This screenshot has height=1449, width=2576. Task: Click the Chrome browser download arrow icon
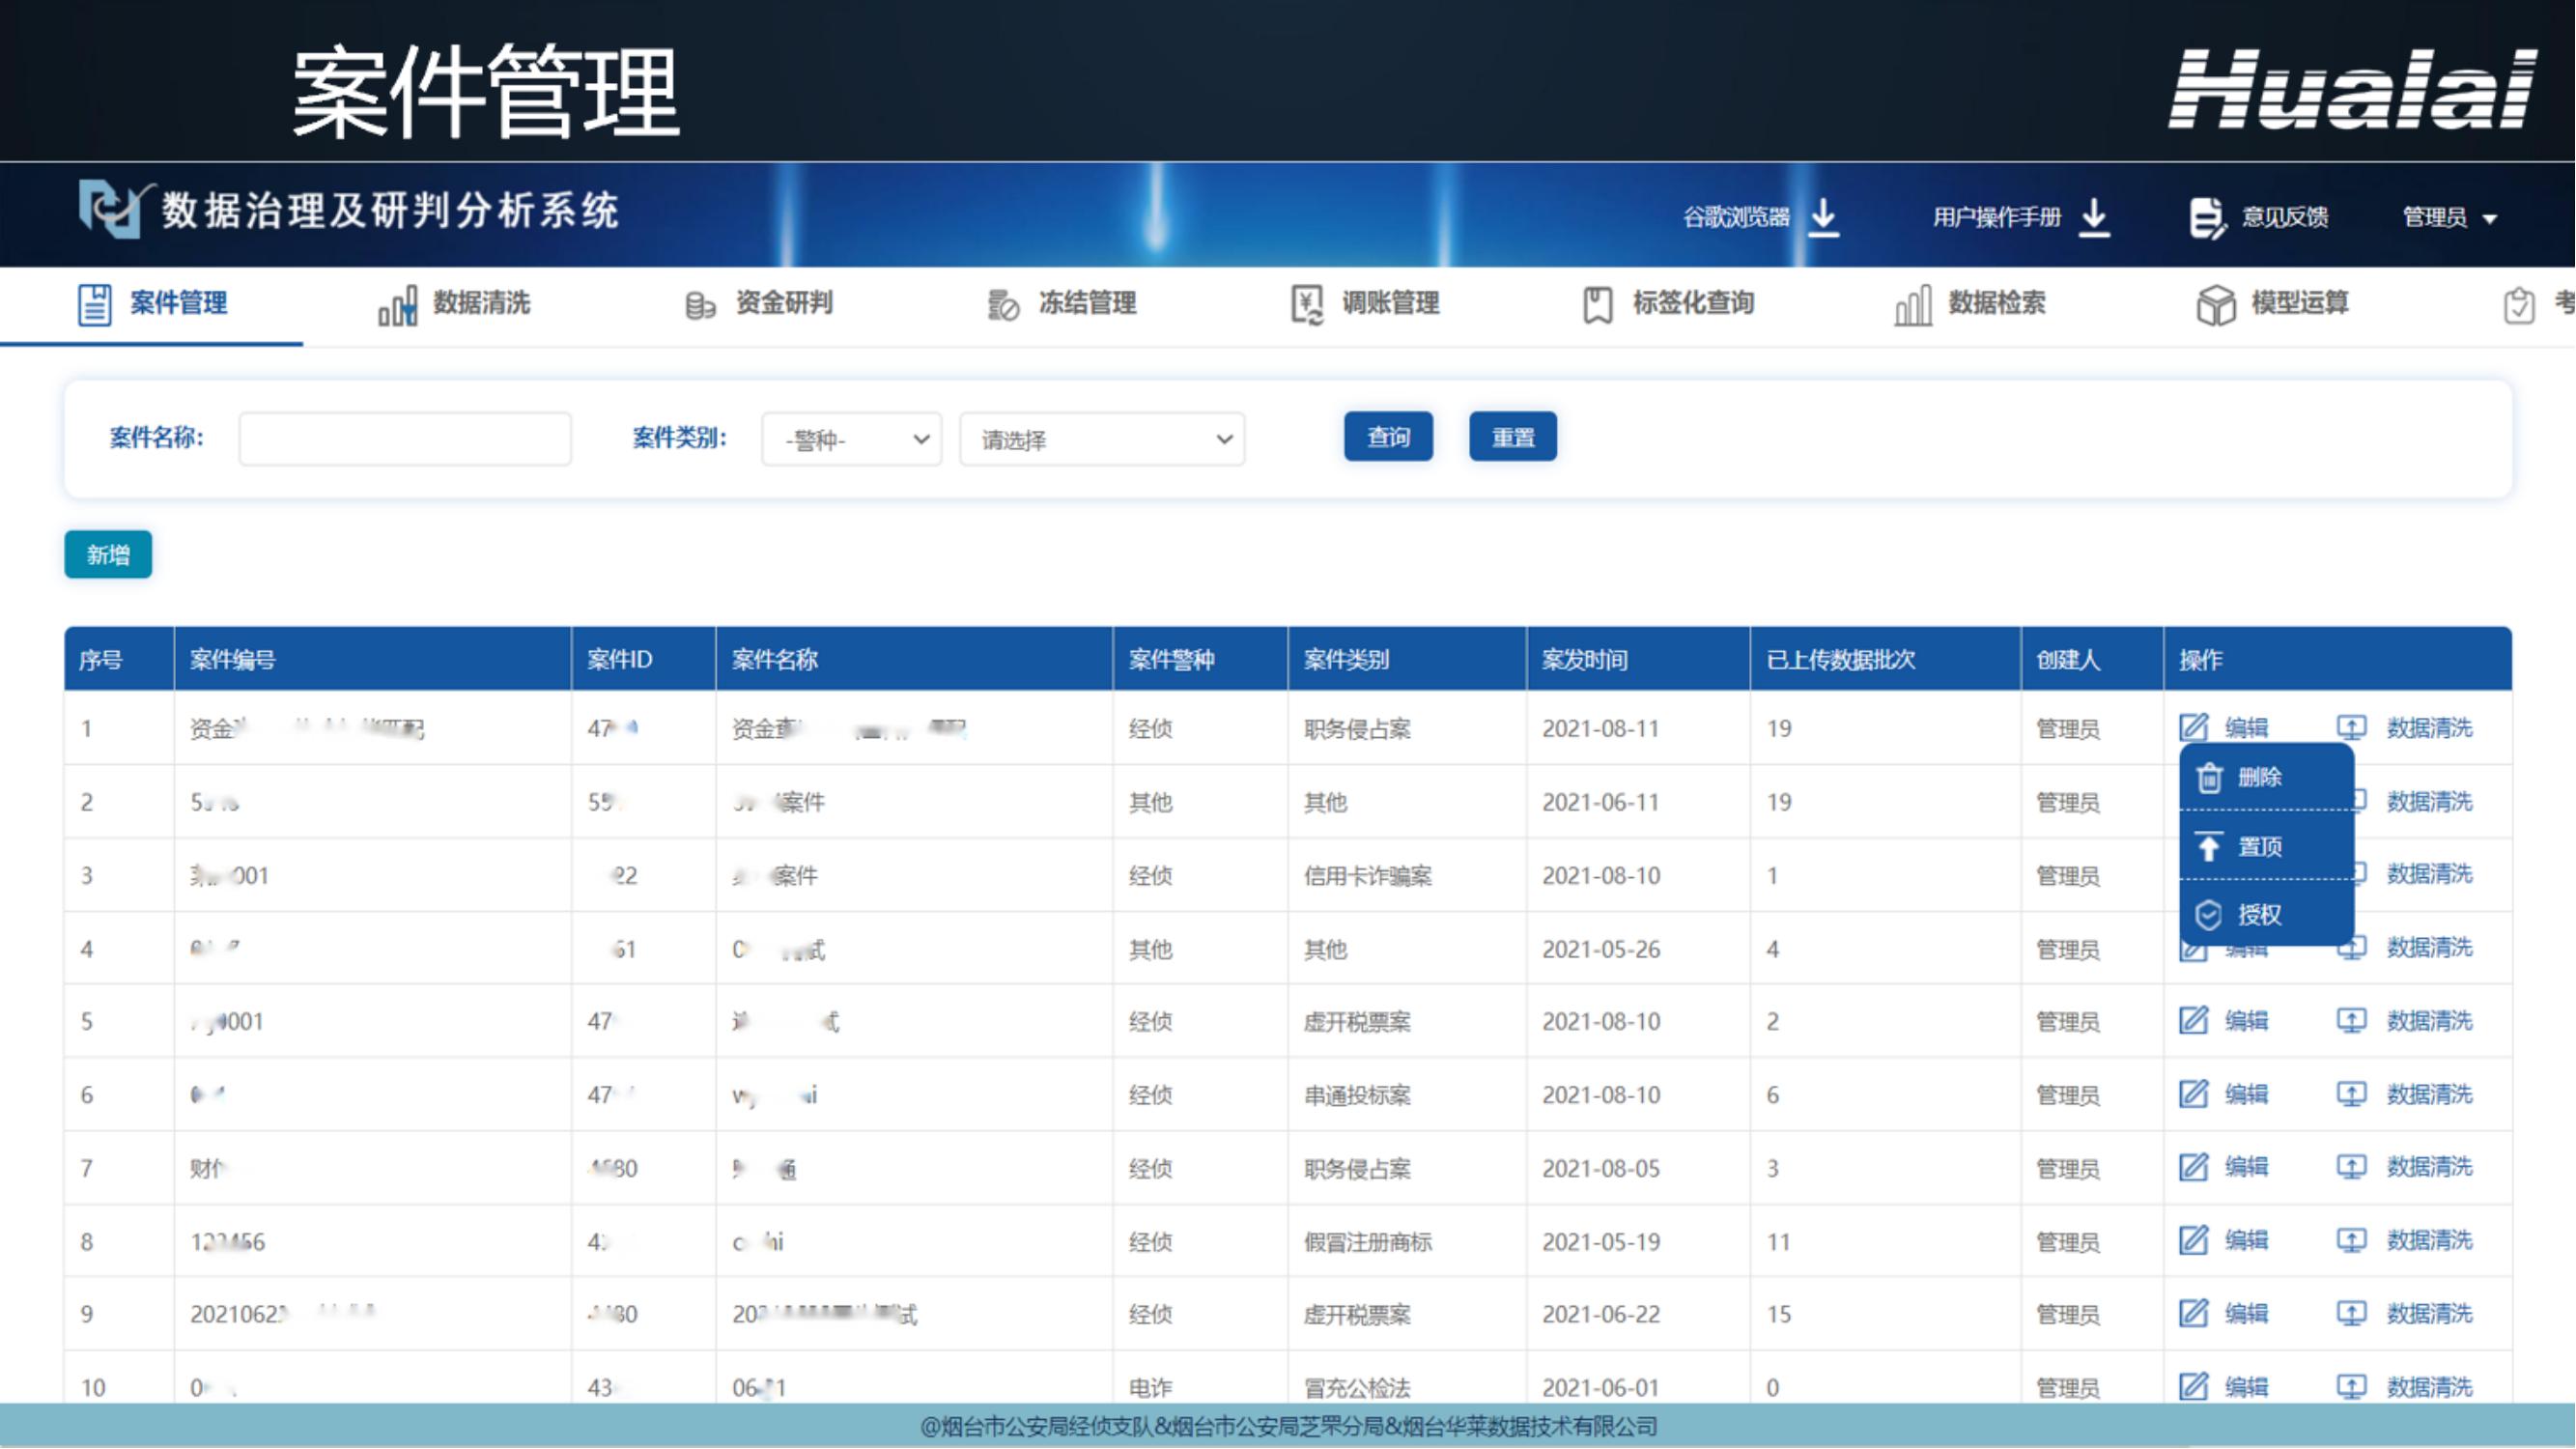[x=1824, y=216]
